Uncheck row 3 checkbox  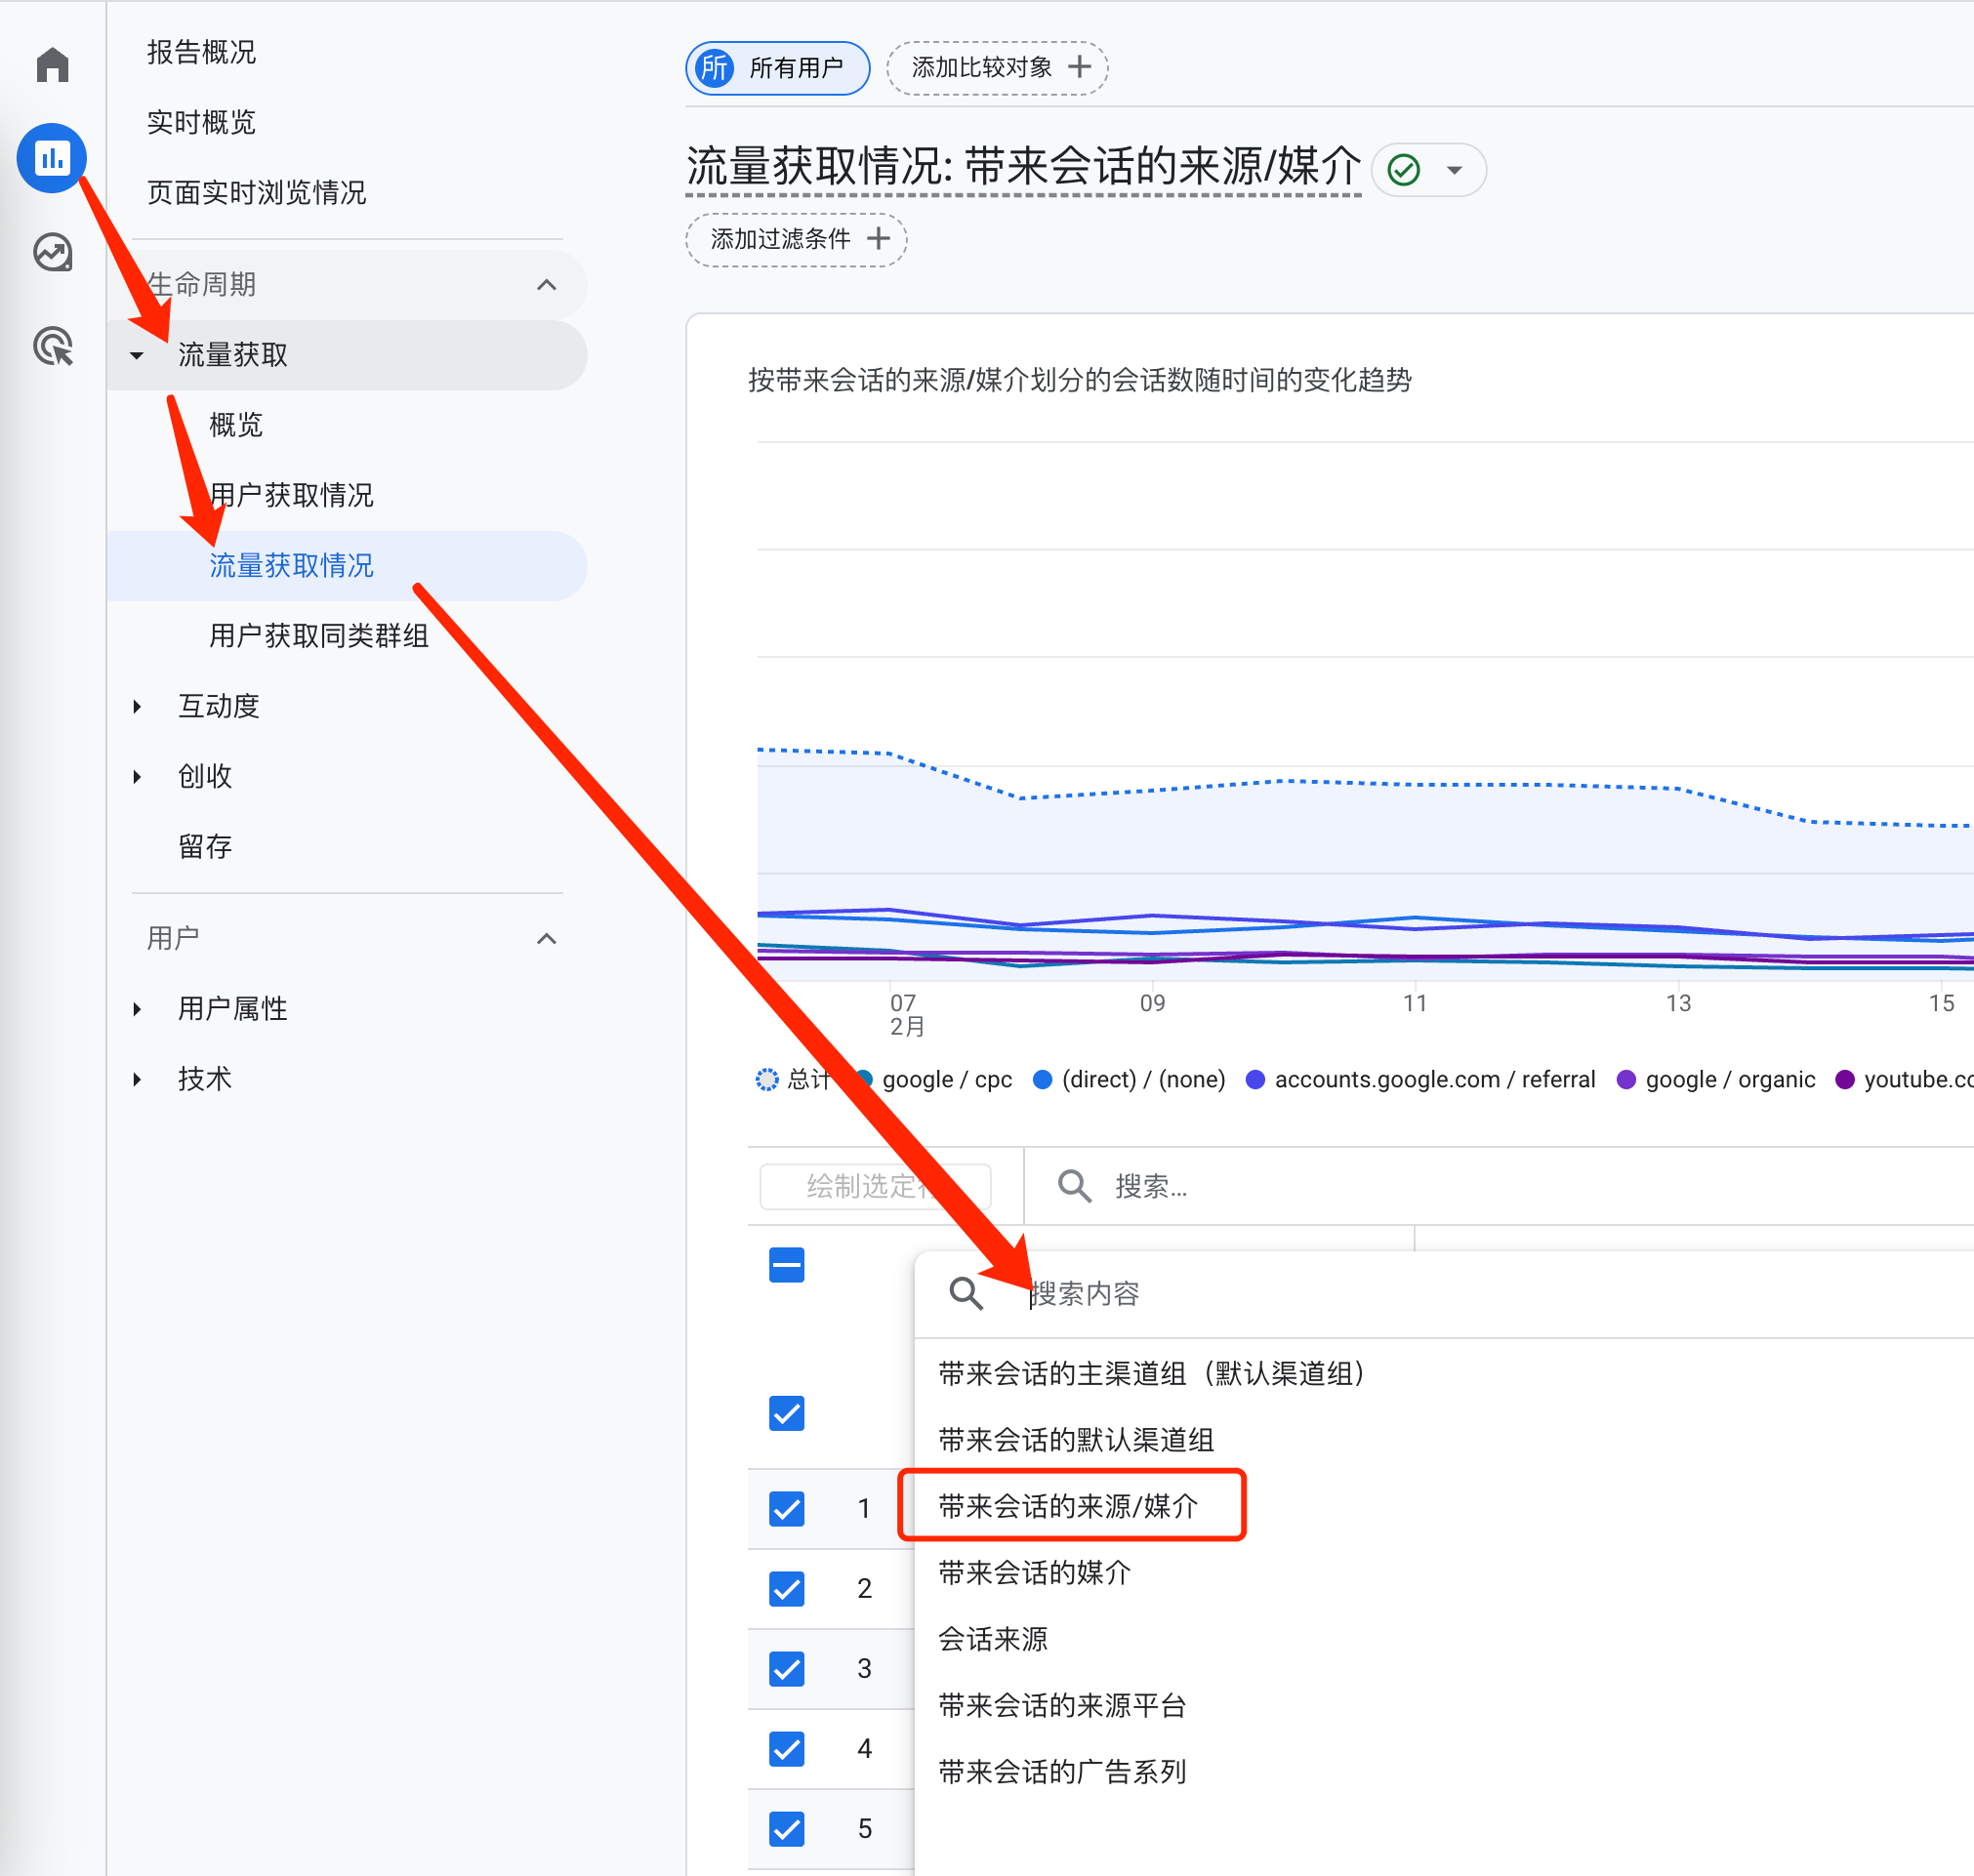787,1669
